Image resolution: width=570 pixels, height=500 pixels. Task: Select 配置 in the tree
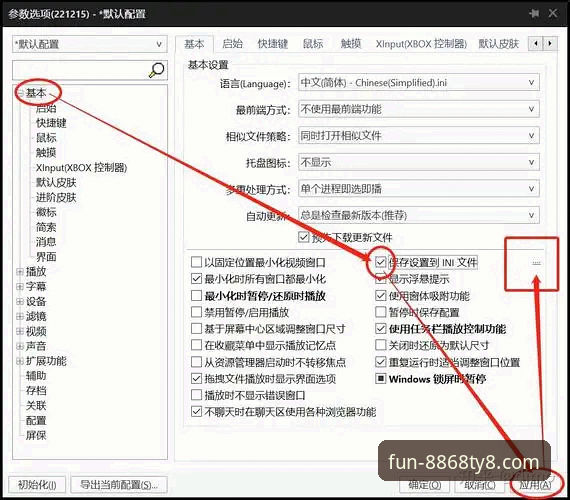[36, 421]
